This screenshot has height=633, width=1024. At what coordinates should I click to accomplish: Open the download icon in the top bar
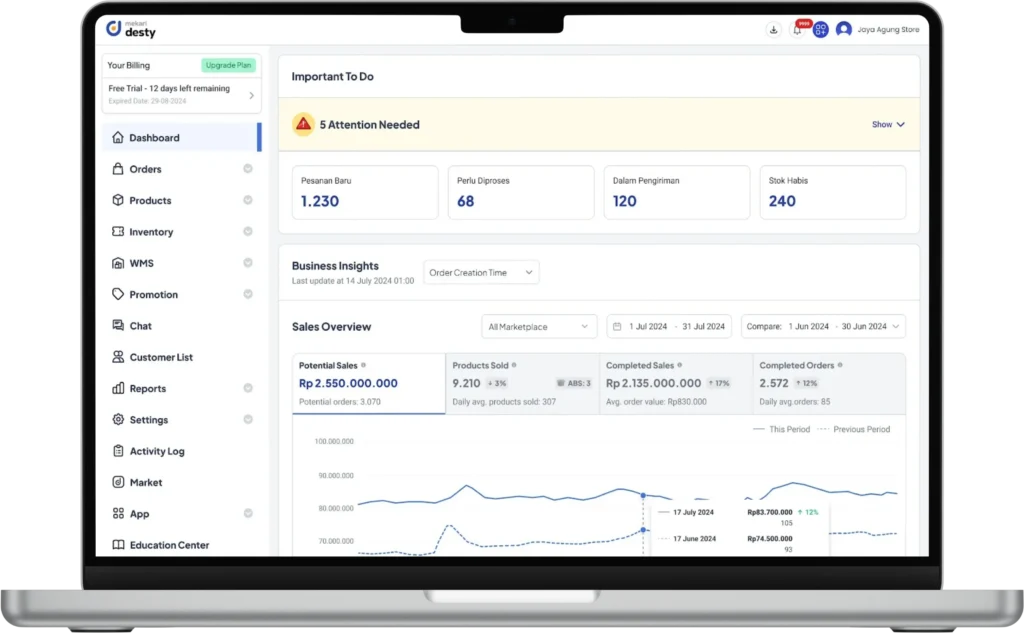point(773,30)
